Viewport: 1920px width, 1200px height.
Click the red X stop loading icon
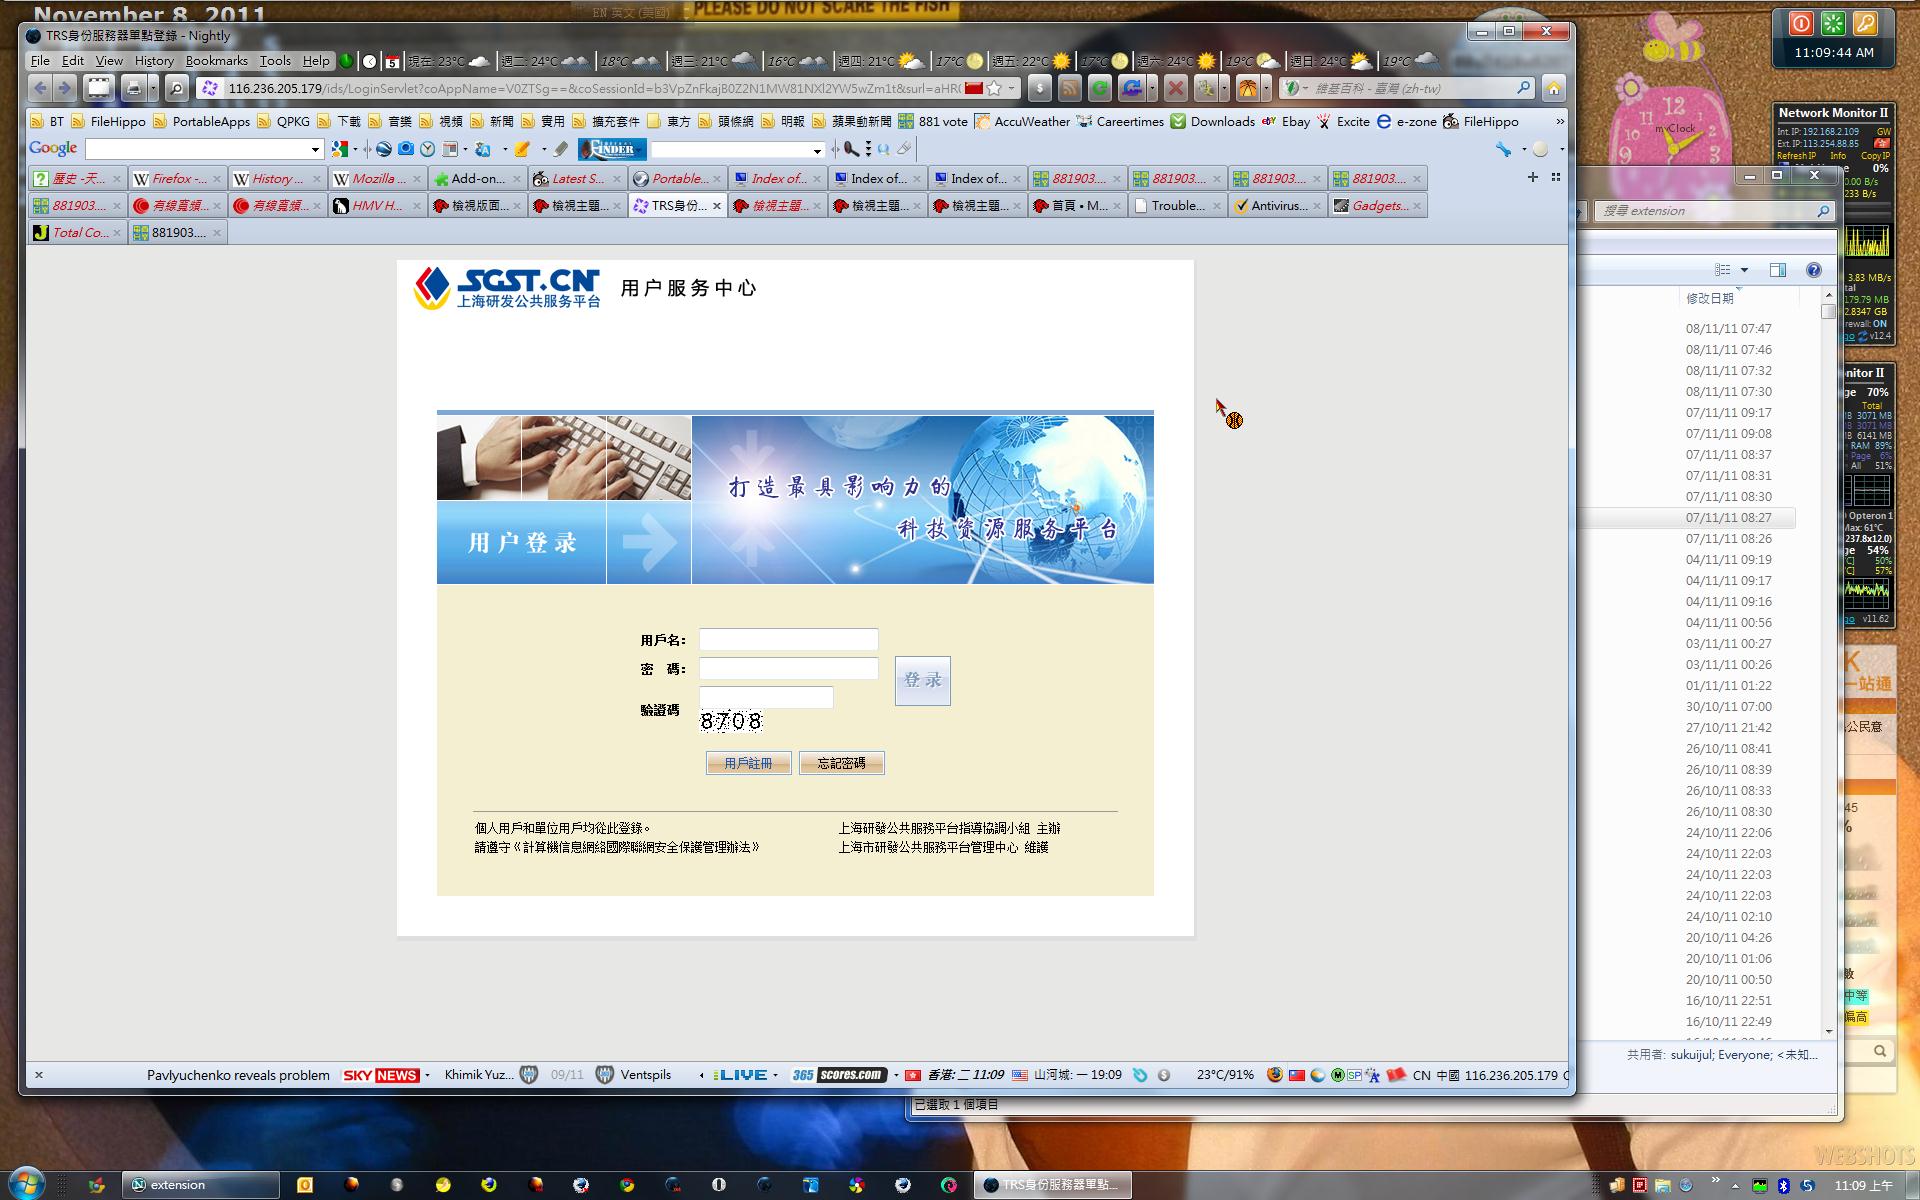[x=1176, y=89]
